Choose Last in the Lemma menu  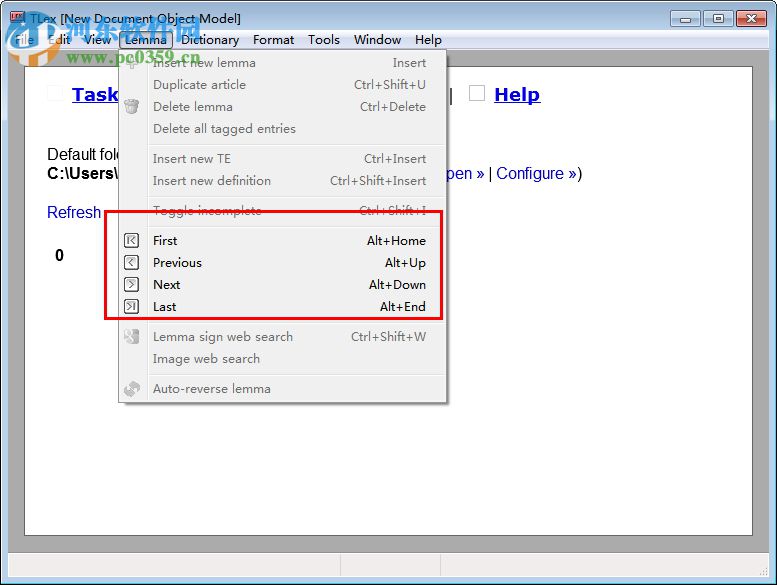282,307
